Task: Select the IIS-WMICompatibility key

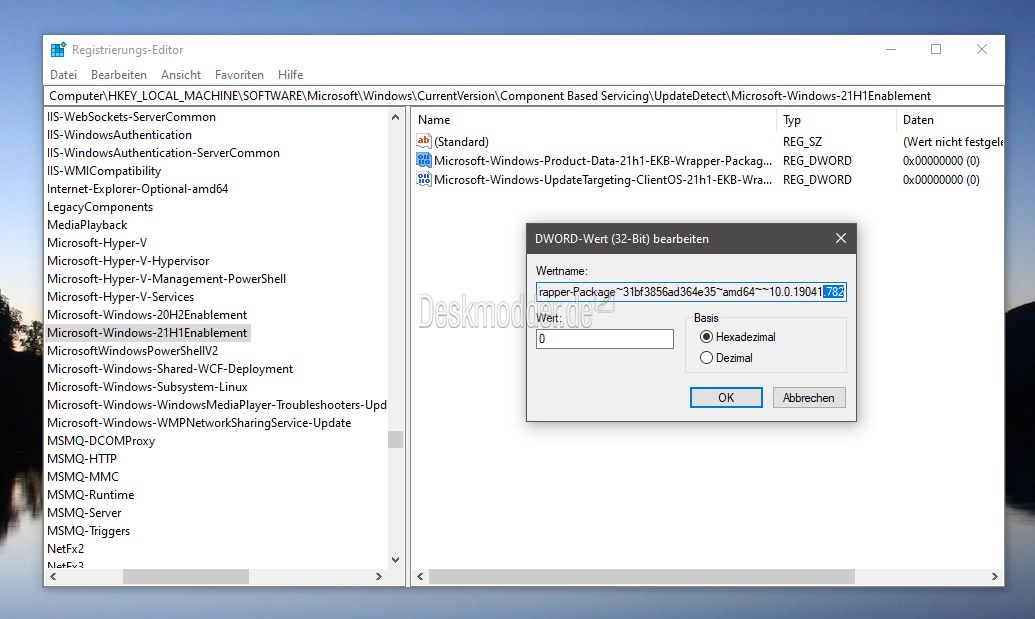Action: tap(104, 171)
